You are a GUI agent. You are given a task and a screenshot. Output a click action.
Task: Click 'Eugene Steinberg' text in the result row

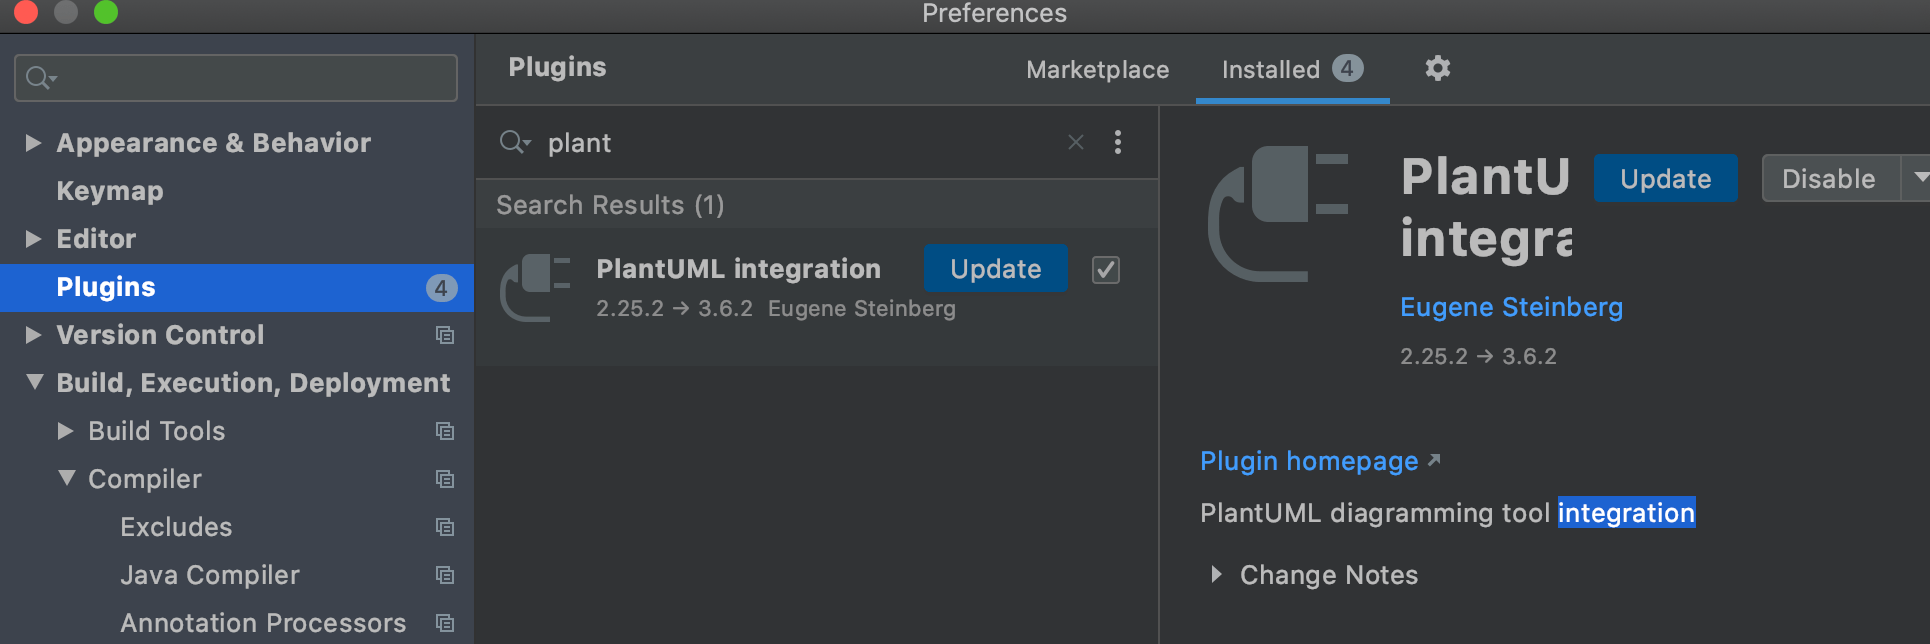861,308
